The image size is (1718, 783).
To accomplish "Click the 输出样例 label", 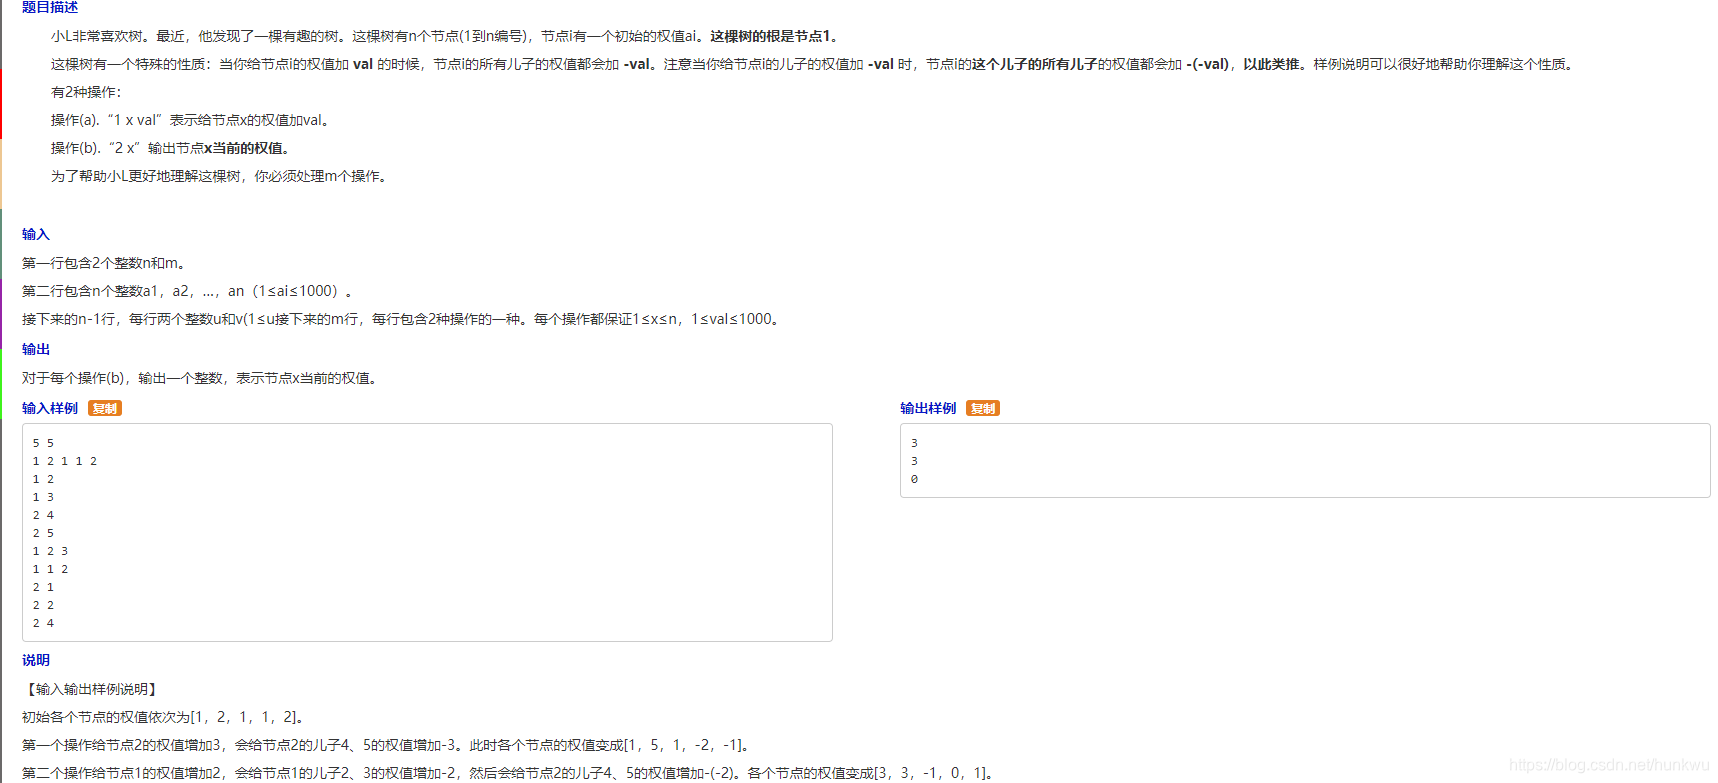I will (x=928, y=408).
